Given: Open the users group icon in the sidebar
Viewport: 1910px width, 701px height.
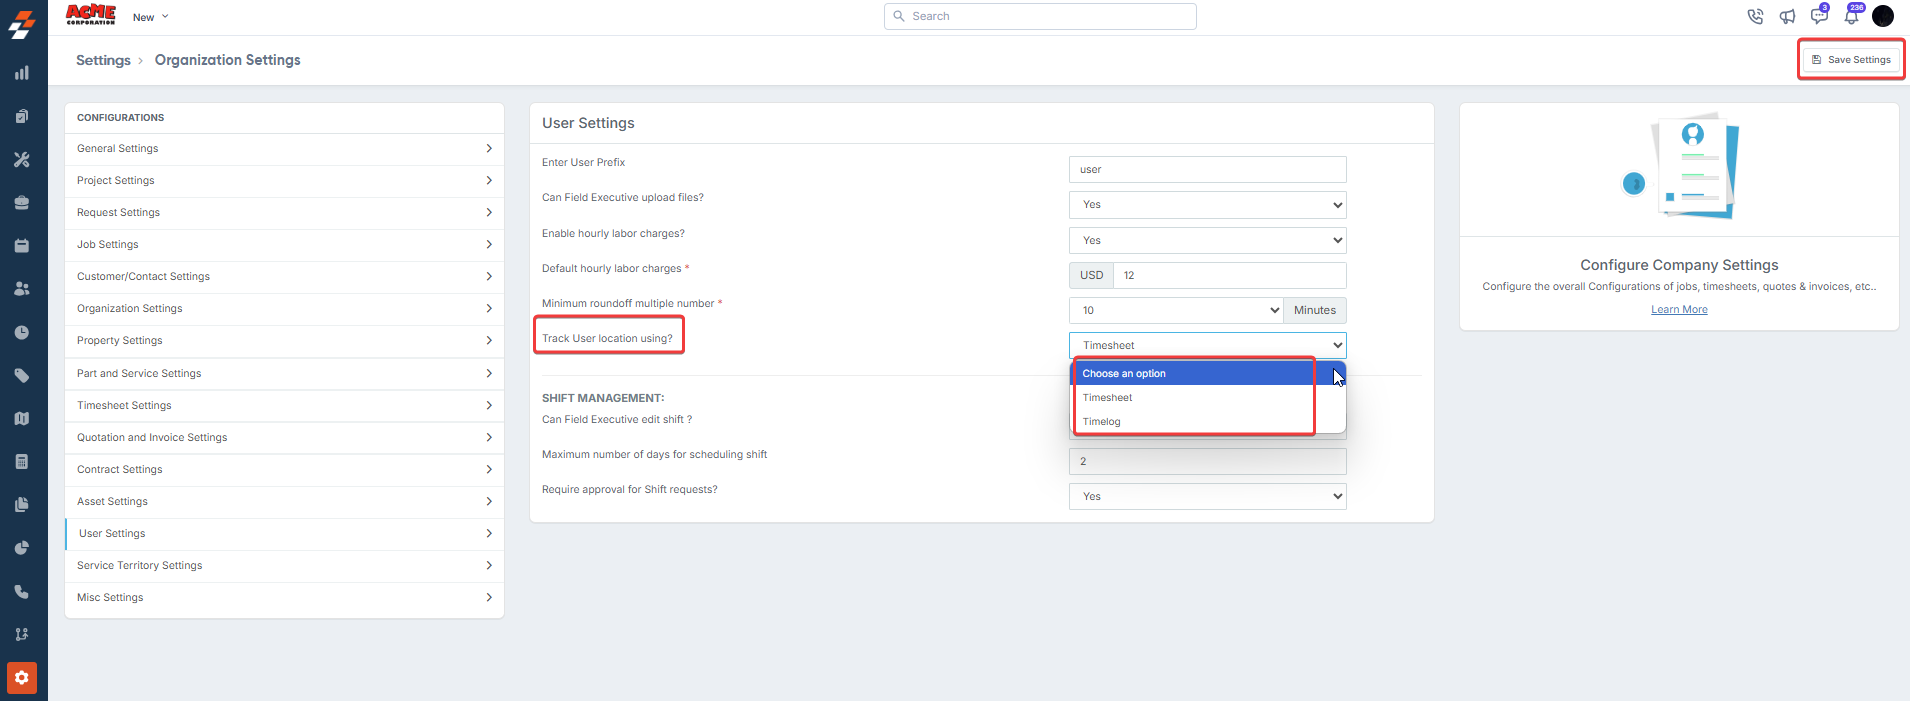Looking at the screenshot, I should [22, 288].
